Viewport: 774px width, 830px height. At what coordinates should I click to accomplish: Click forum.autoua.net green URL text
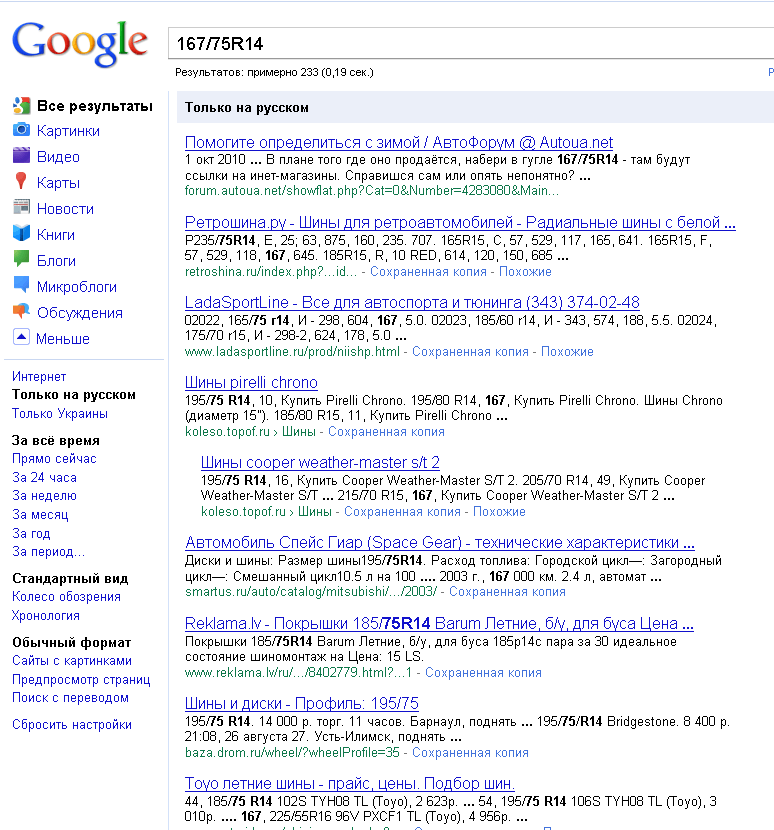pyautogui.click(x=372, y=191)
